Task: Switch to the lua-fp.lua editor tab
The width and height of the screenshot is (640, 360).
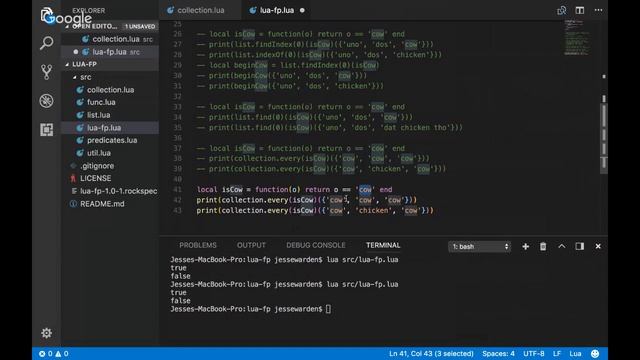Action: point(277,11)
